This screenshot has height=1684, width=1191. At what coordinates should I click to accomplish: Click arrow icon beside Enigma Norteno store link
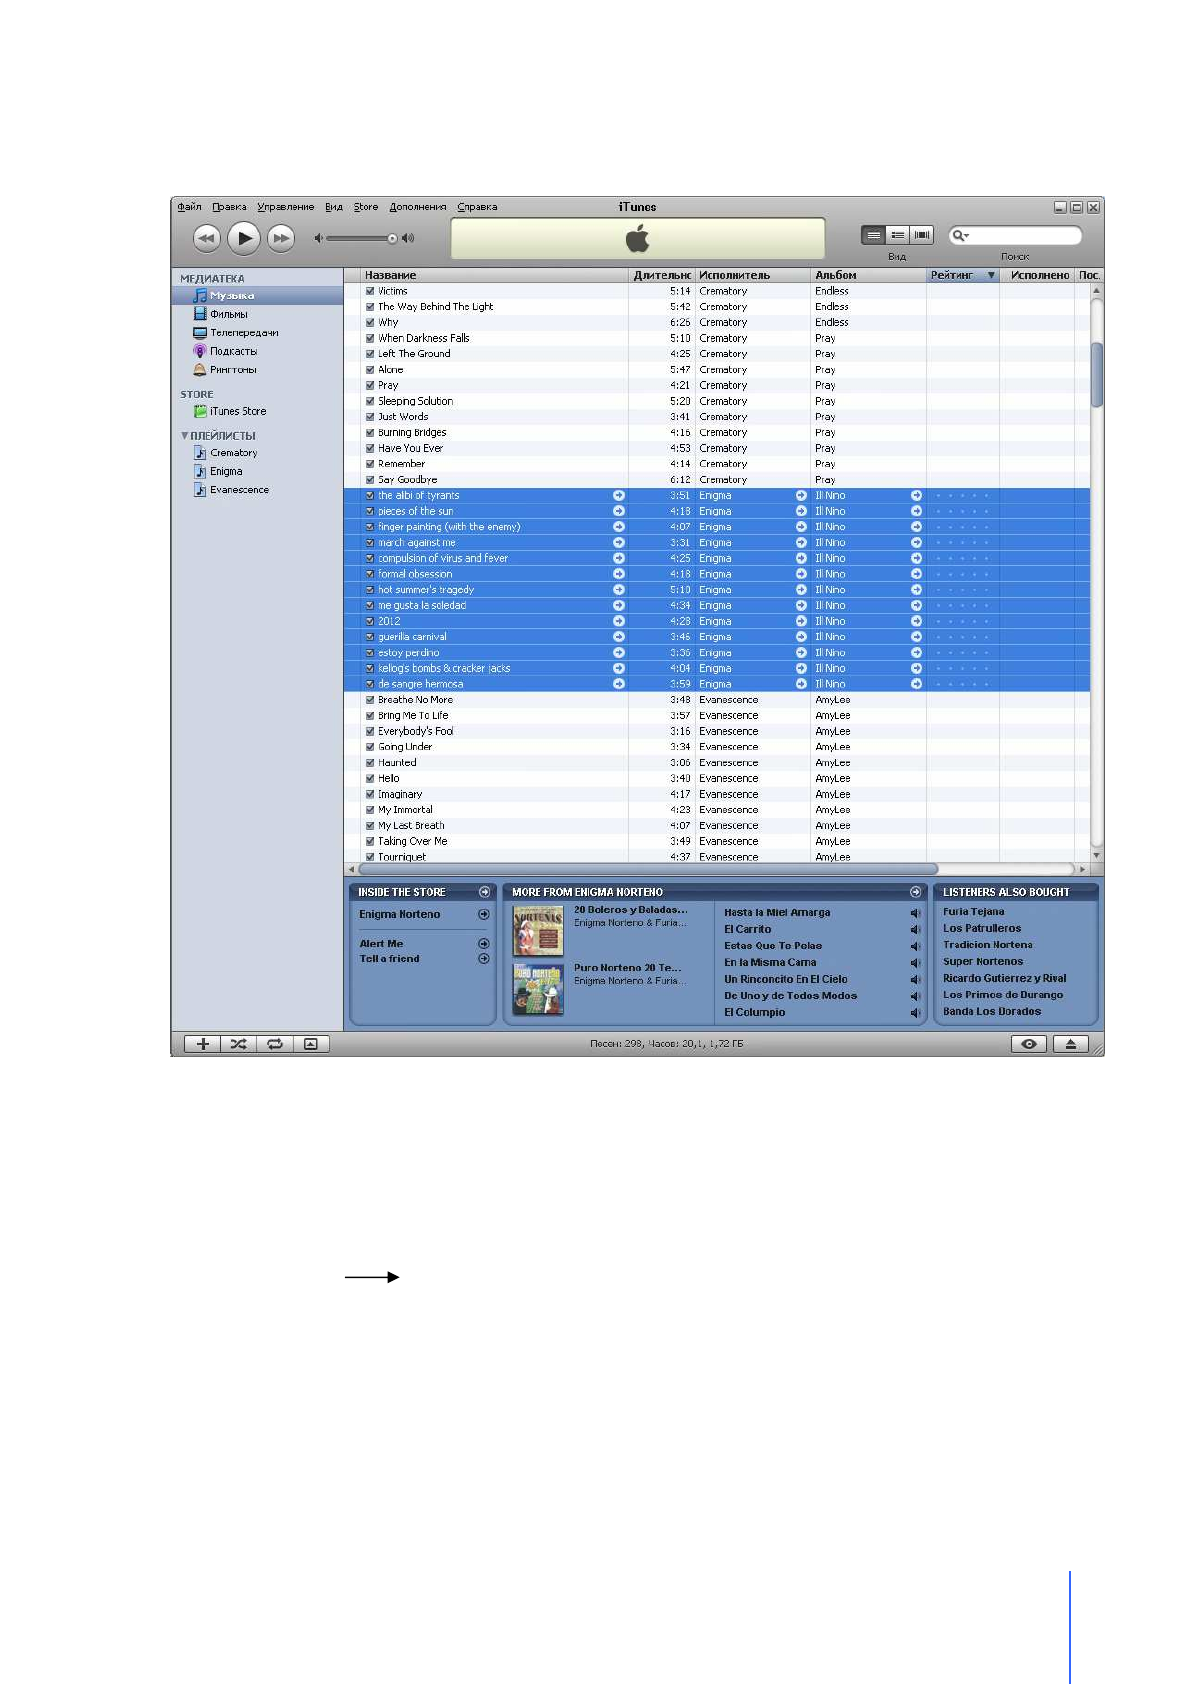(484, 914)
